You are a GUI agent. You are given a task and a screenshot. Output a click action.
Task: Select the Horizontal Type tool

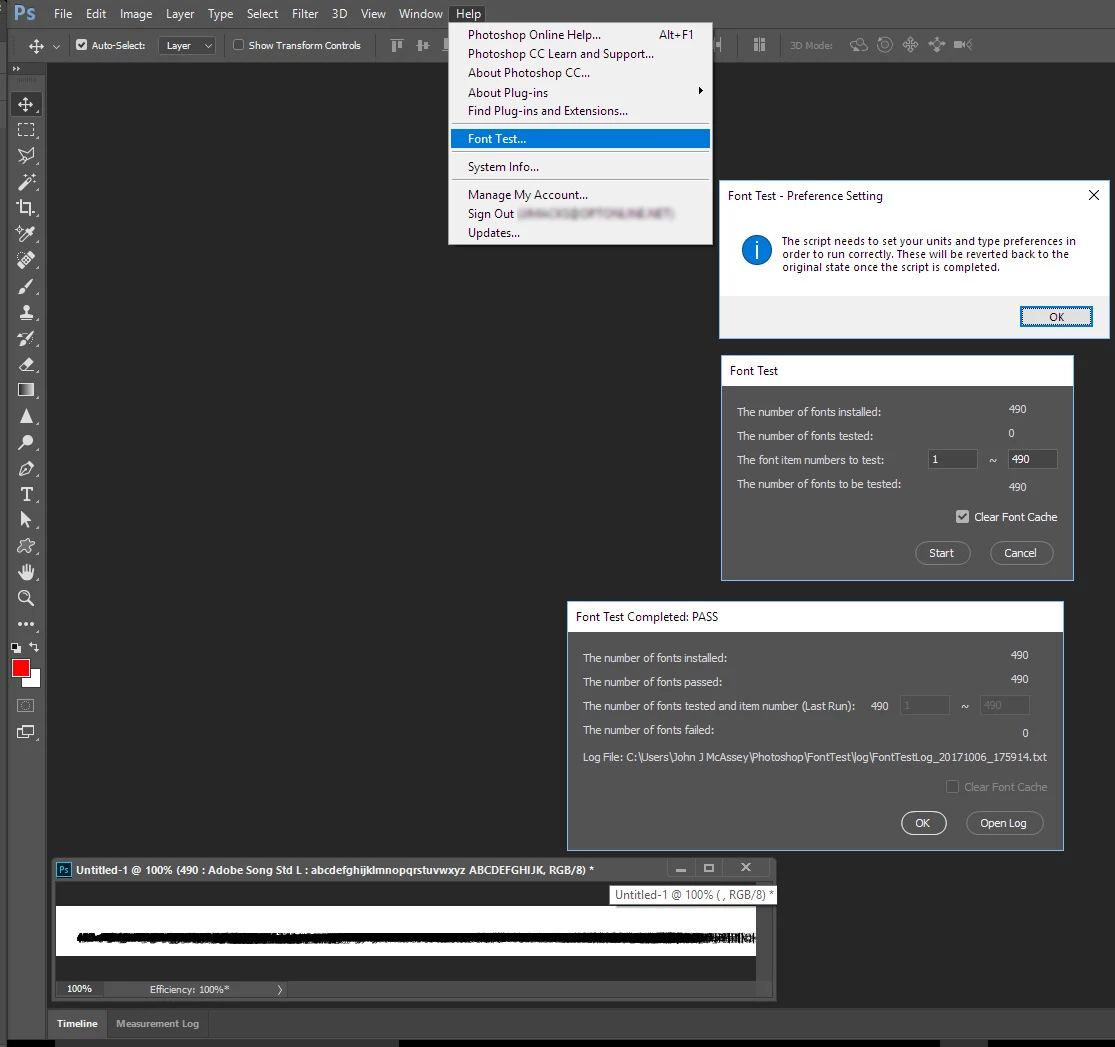point(26,494)
